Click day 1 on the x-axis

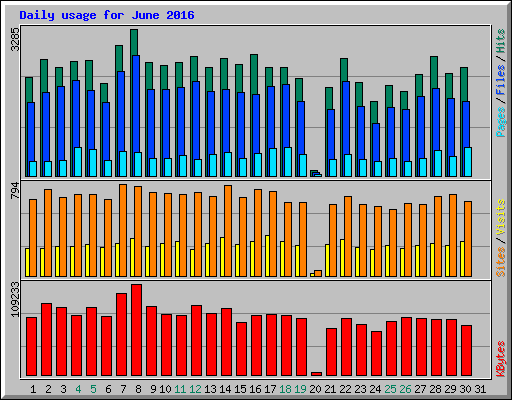tap(33, 389)
